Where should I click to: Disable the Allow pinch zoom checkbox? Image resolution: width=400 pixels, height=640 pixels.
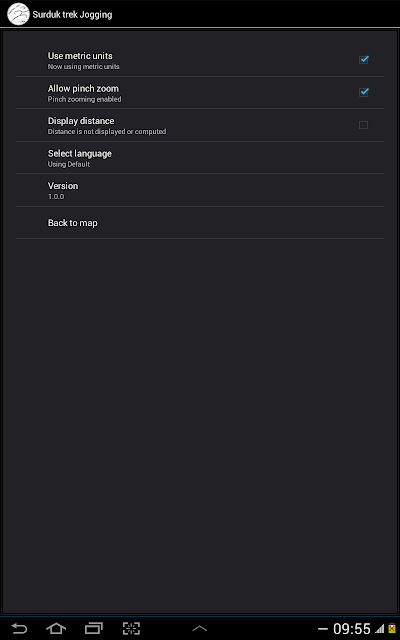[363, 92]
